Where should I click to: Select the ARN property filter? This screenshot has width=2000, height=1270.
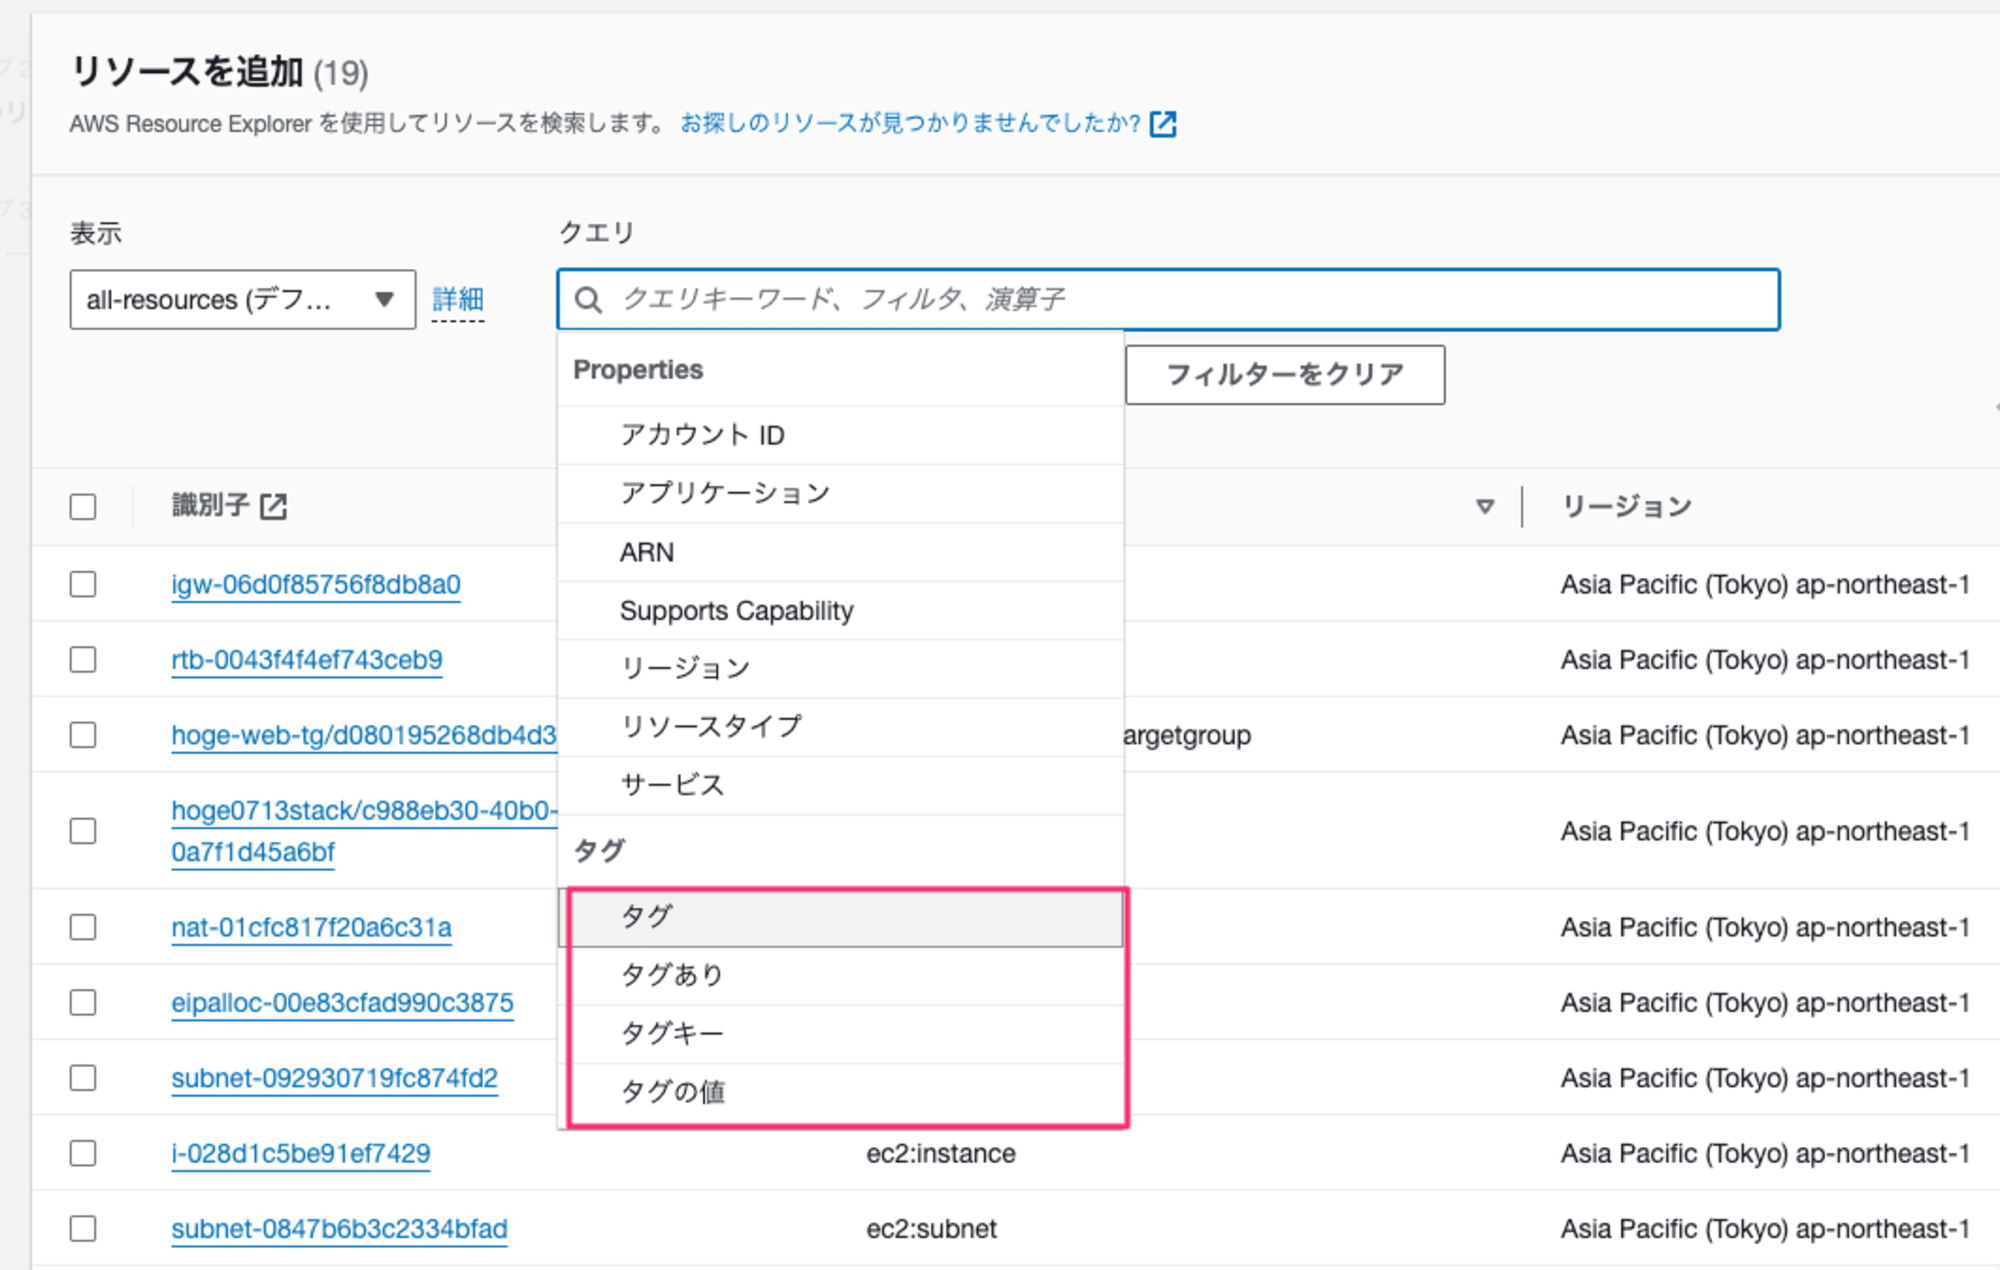pyautogui.click(x=840, y=552)
